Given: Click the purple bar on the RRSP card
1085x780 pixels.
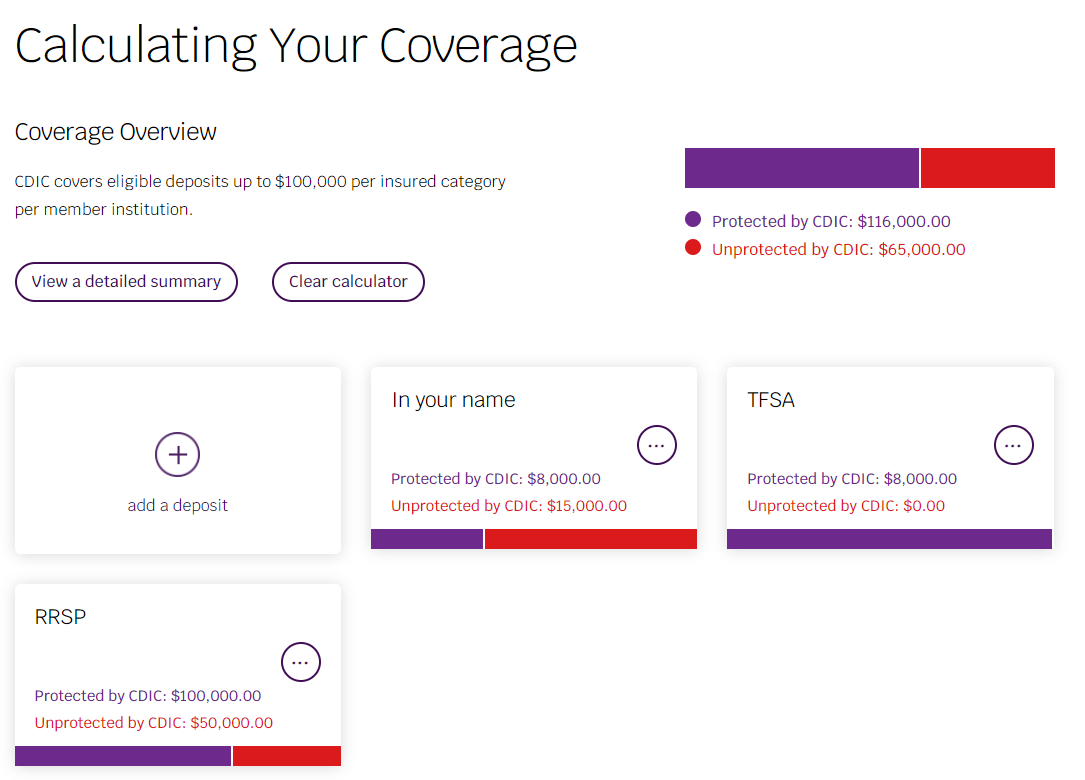Looking at the screenshot, I should click(123, 756).
